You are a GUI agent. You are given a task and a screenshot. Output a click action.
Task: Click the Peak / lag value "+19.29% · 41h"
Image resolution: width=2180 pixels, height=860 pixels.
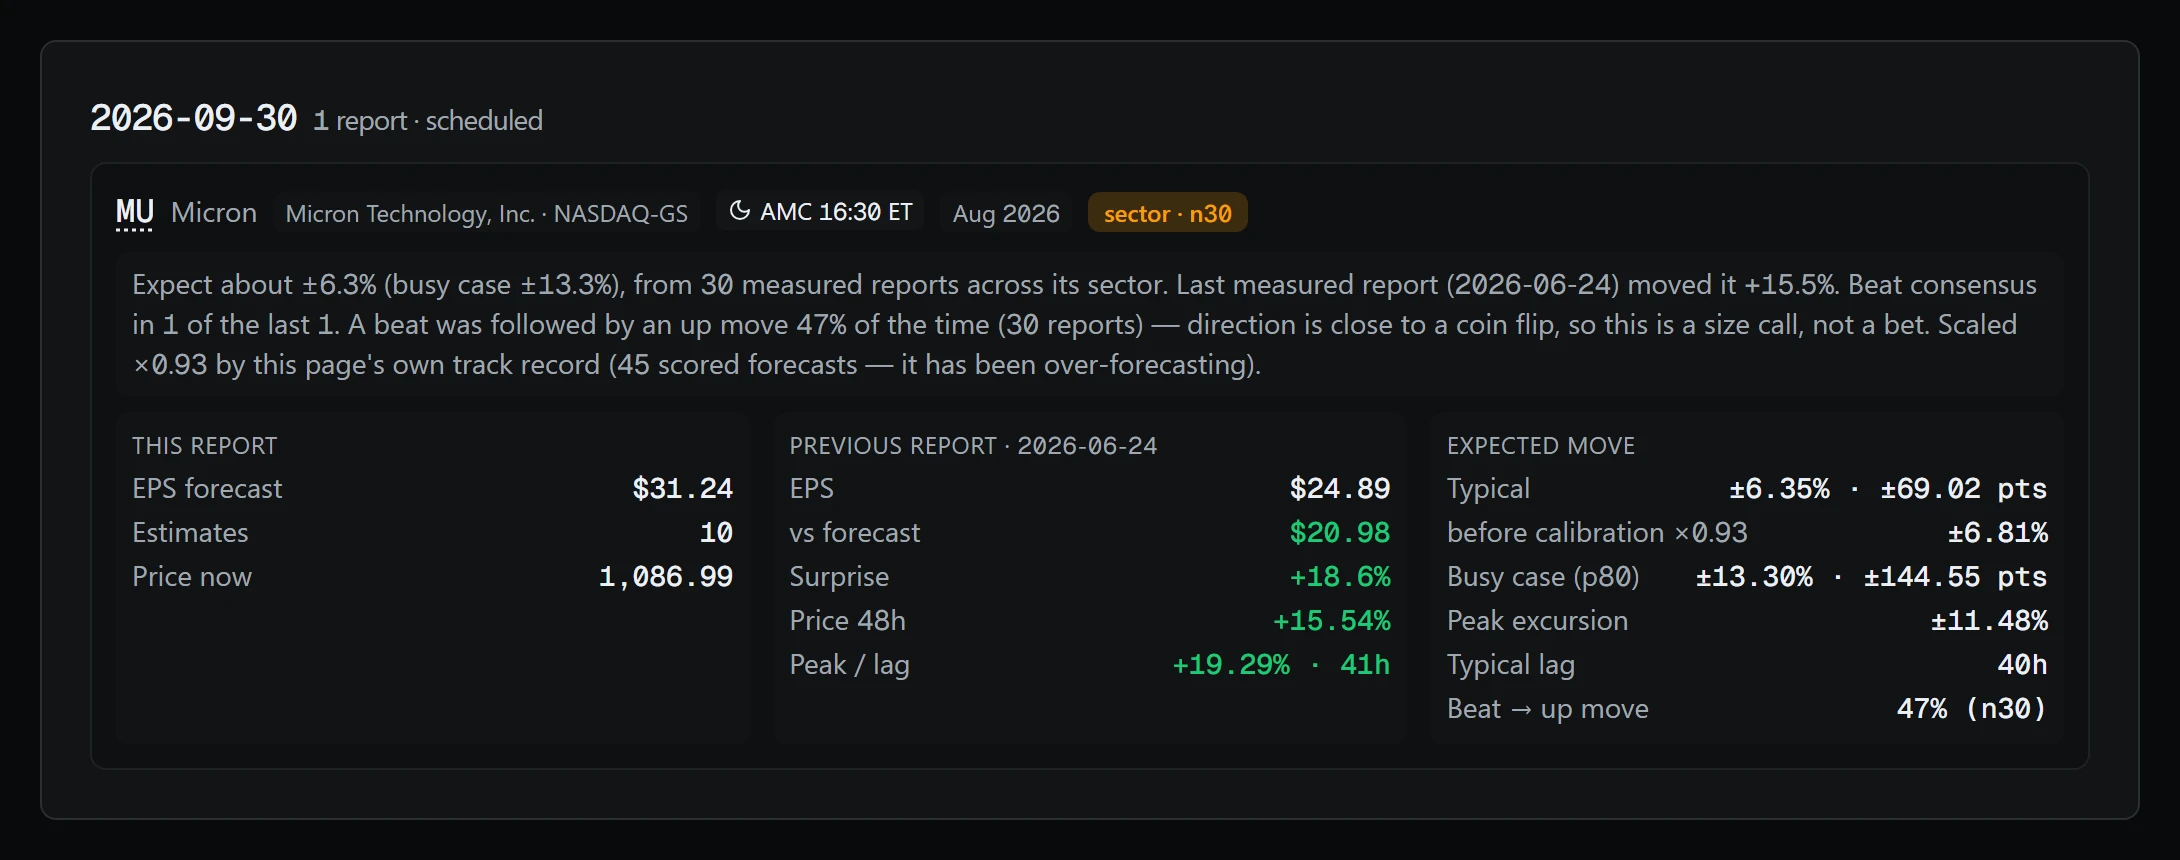1281,665
